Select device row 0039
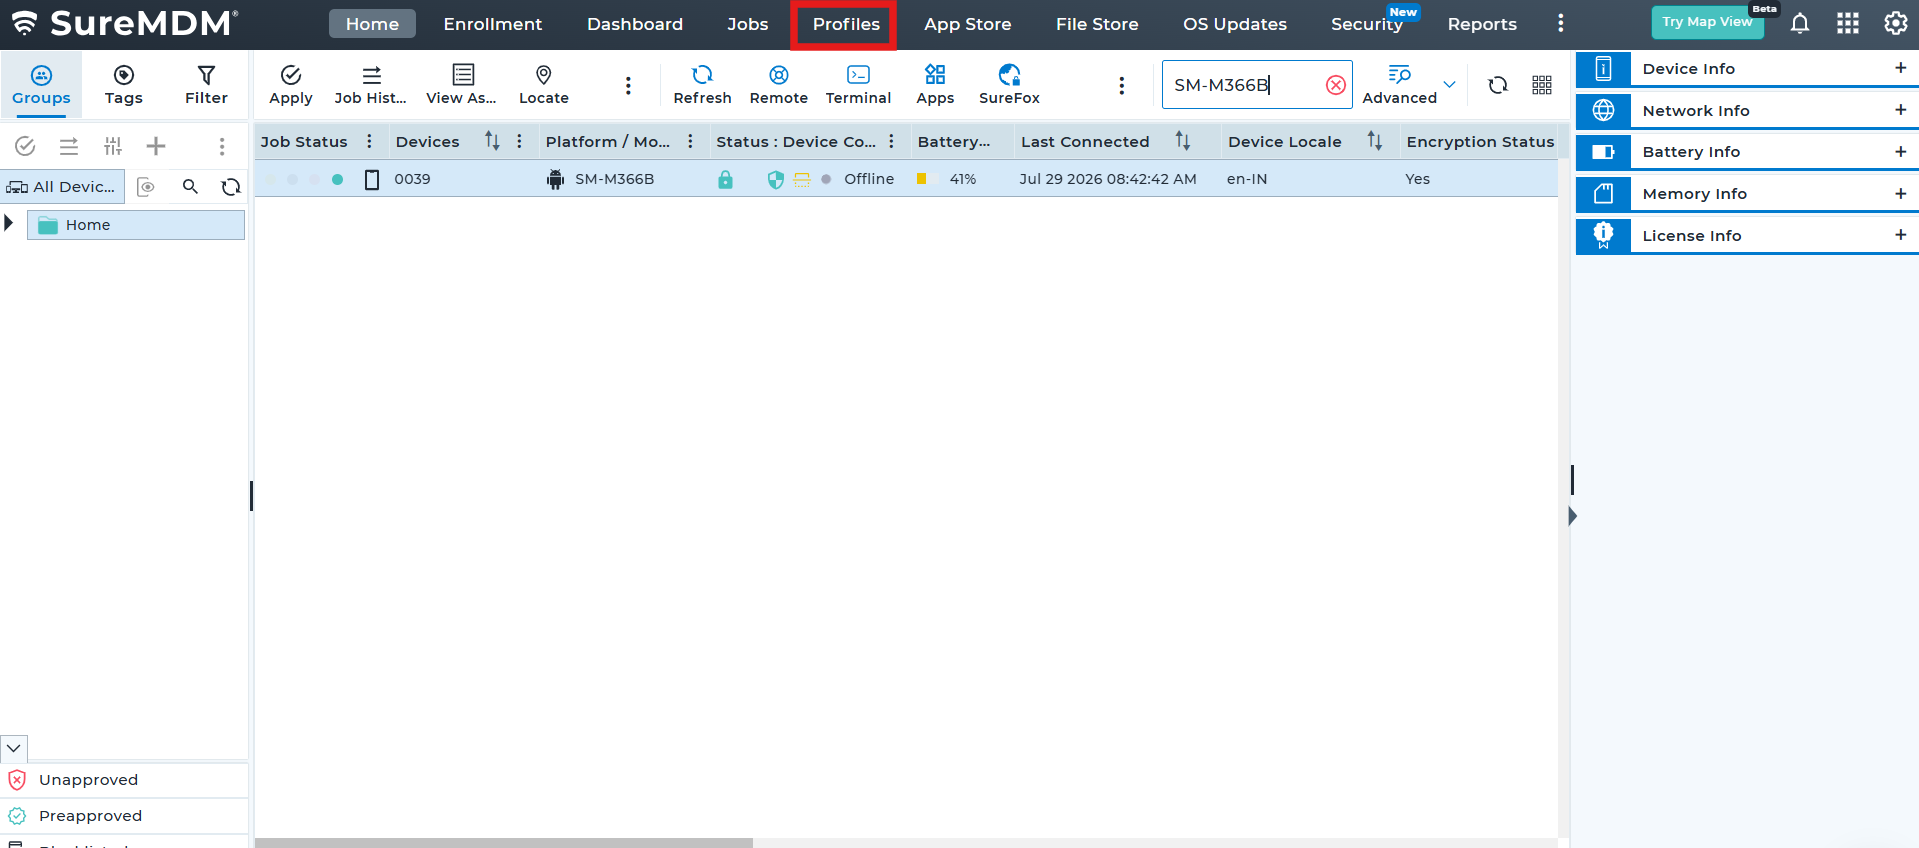This screenshot has height=848, width=1919. pos(906,179)
